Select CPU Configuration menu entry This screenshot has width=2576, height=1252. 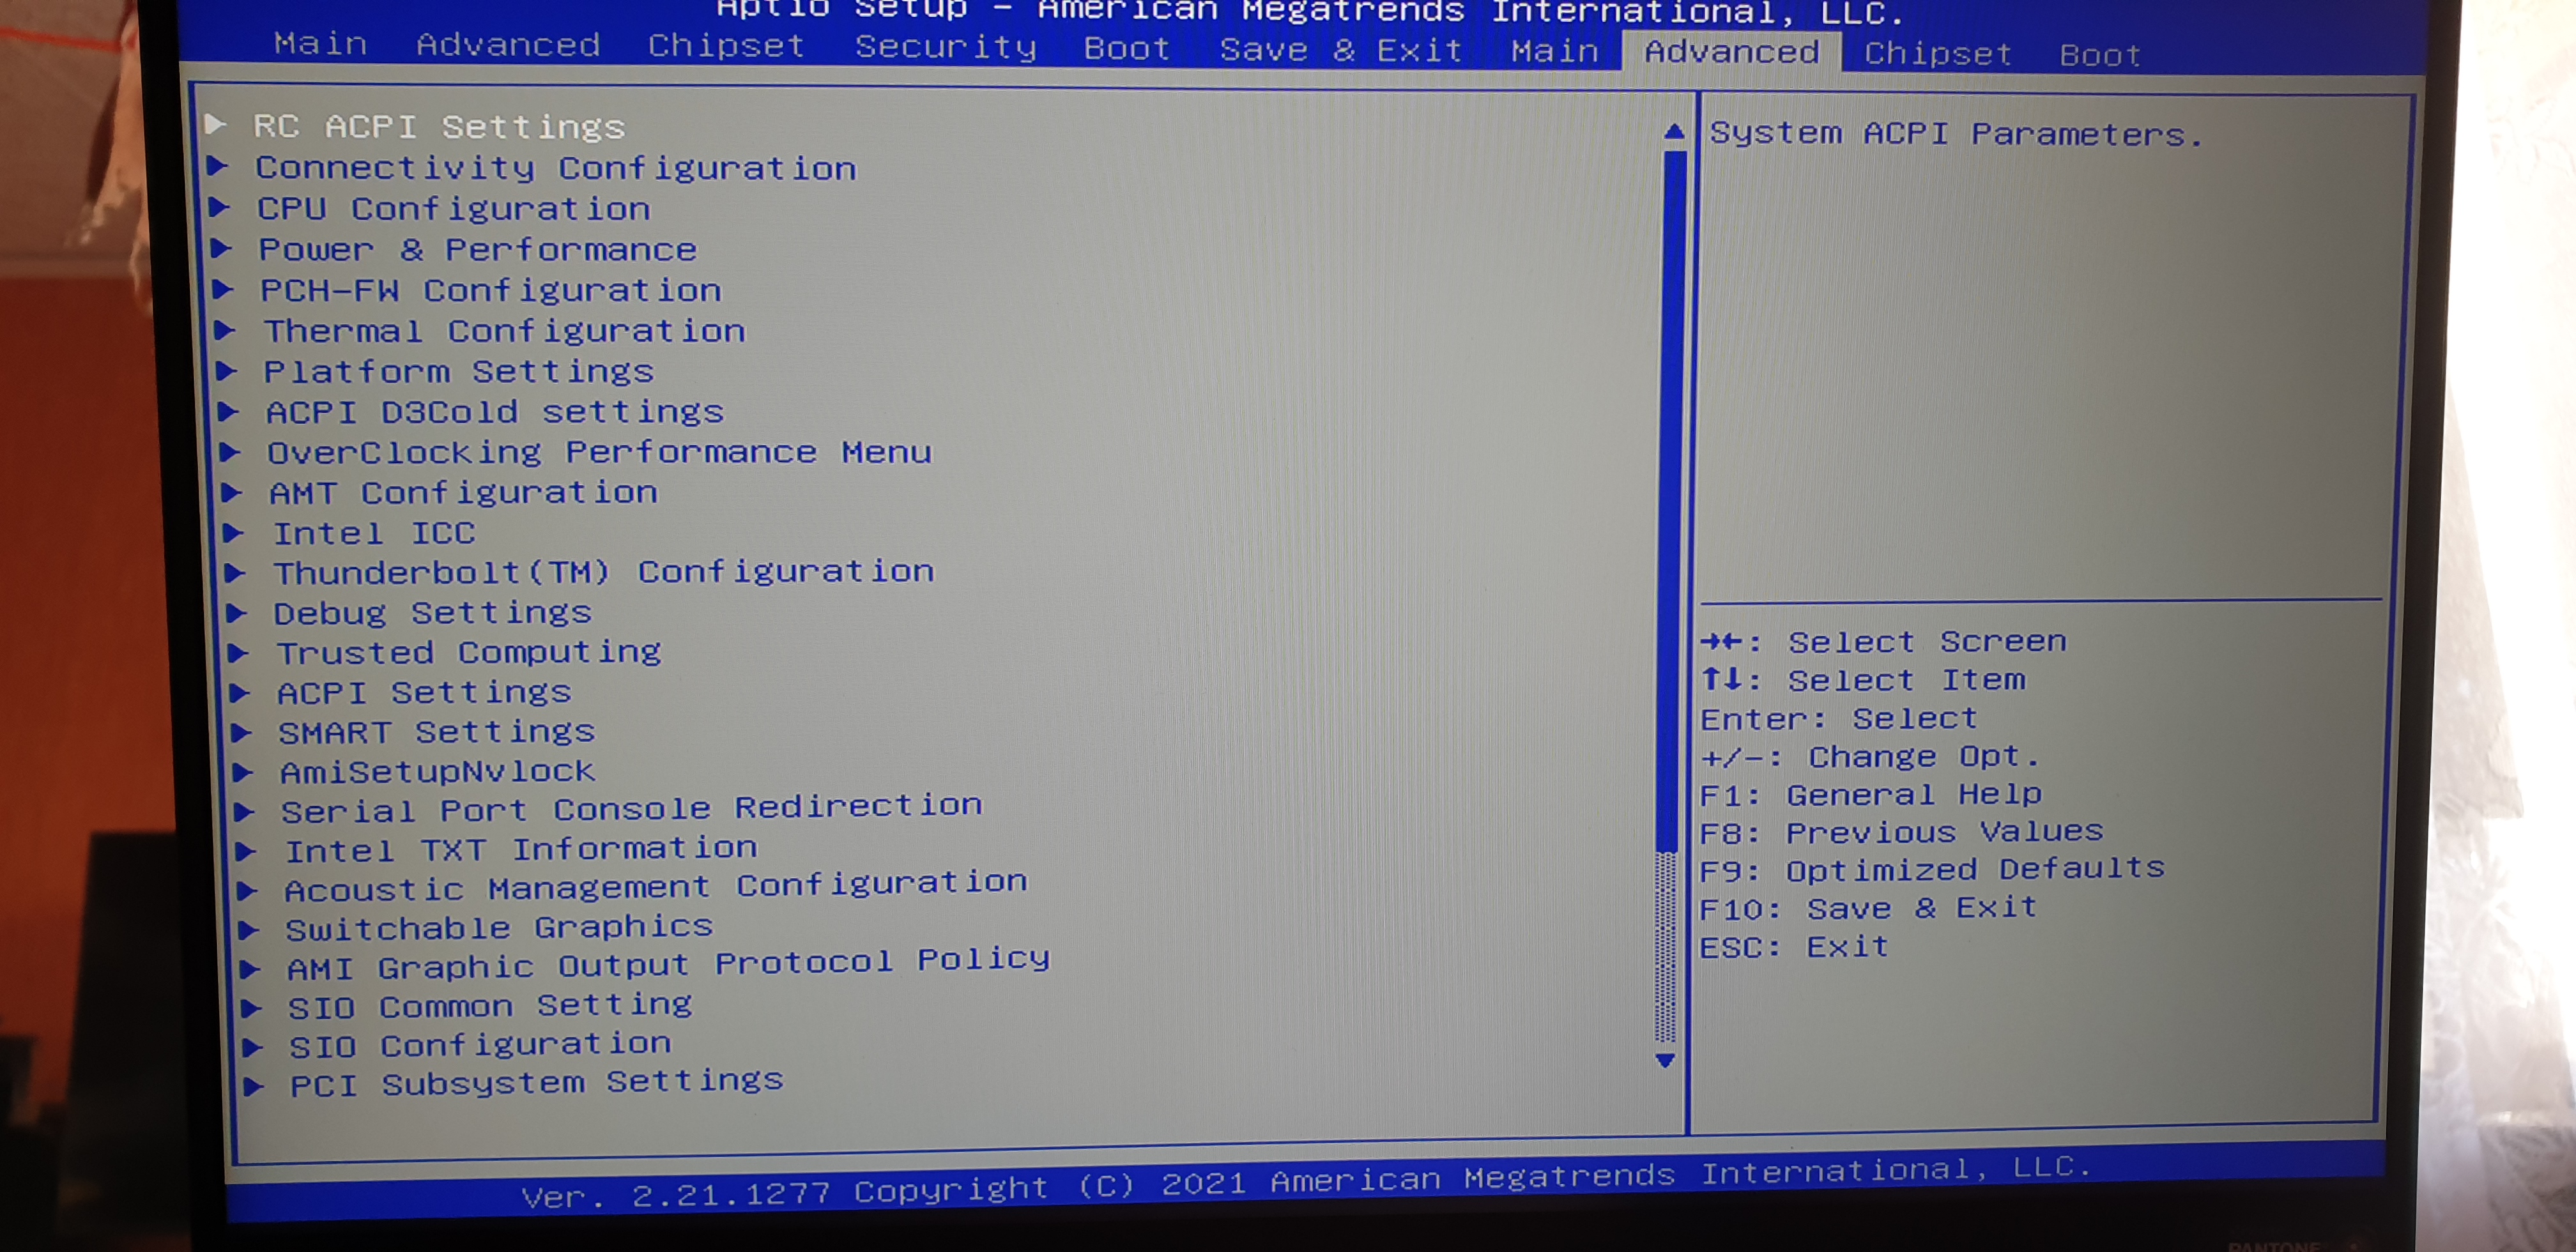[453, 209]
